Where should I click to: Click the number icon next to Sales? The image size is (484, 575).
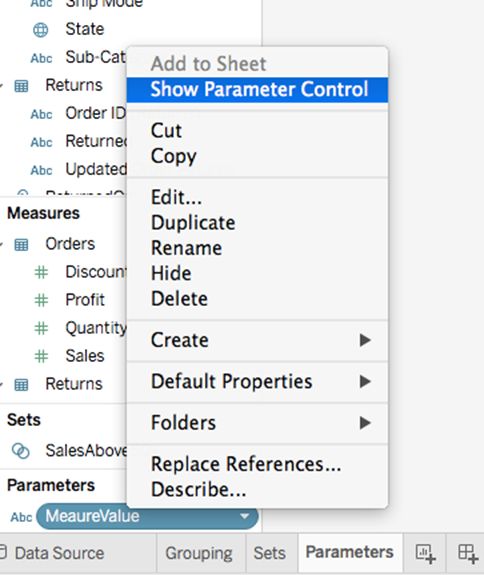41,356
